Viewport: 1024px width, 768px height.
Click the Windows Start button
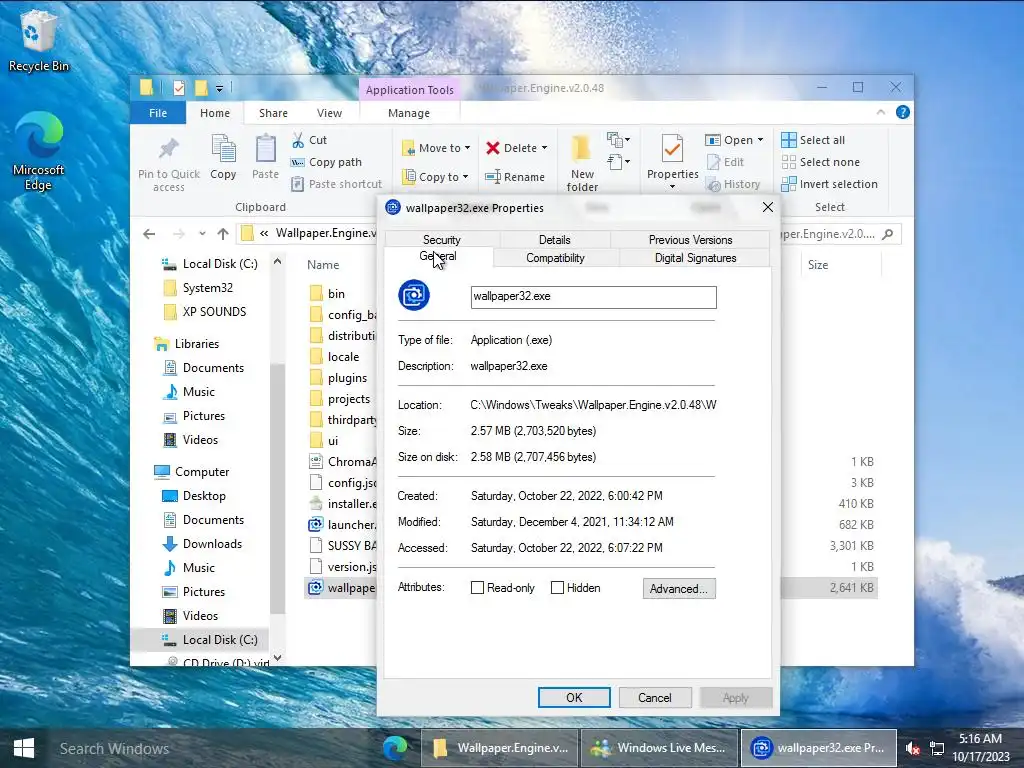[24, 748]
